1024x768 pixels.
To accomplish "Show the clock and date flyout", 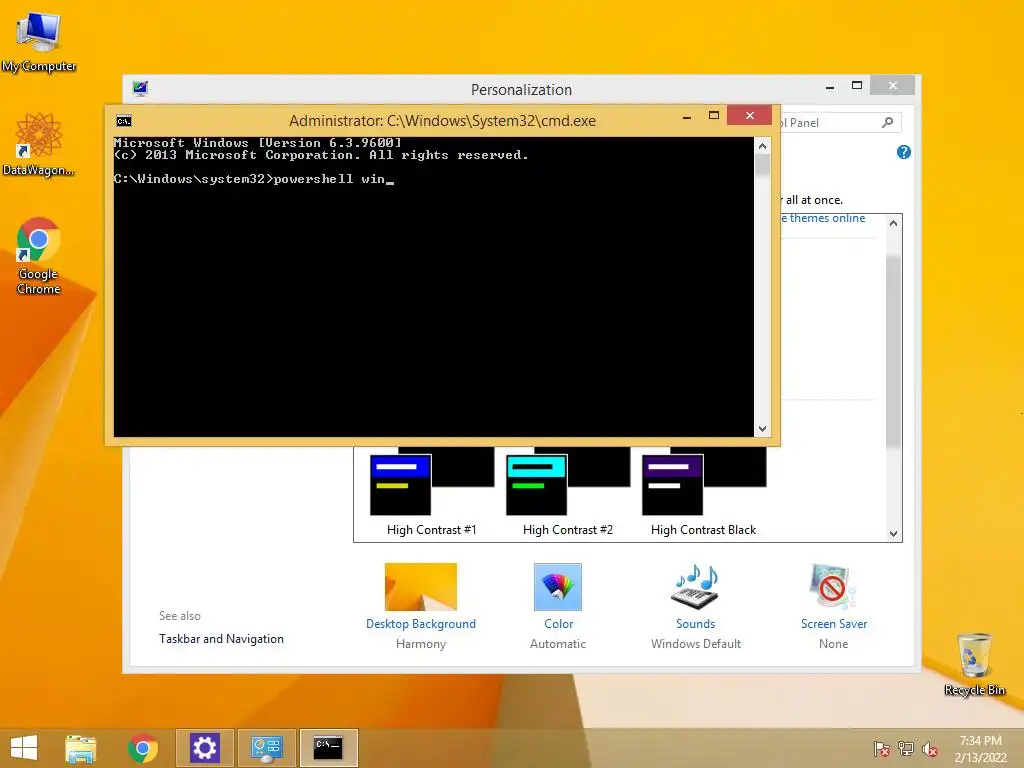I will (x=980, y=748).
